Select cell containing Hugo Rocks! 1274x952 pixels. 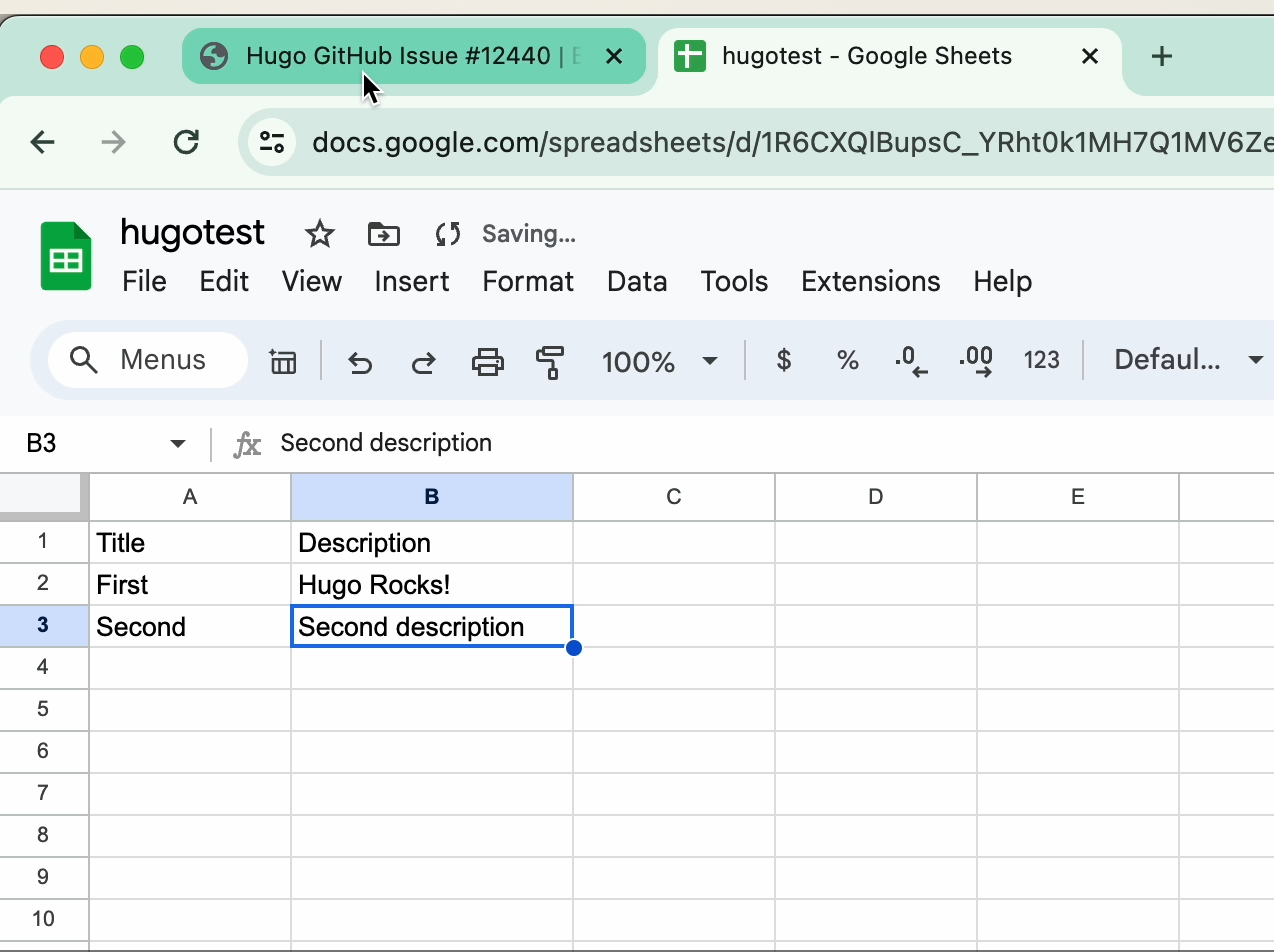[x=431, y=585]
